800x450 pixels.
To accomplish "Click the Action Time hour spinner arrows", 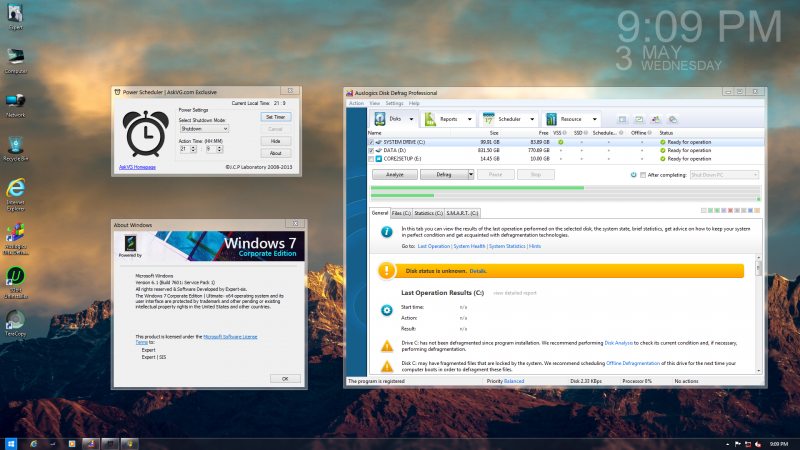I will click(193, 149).
